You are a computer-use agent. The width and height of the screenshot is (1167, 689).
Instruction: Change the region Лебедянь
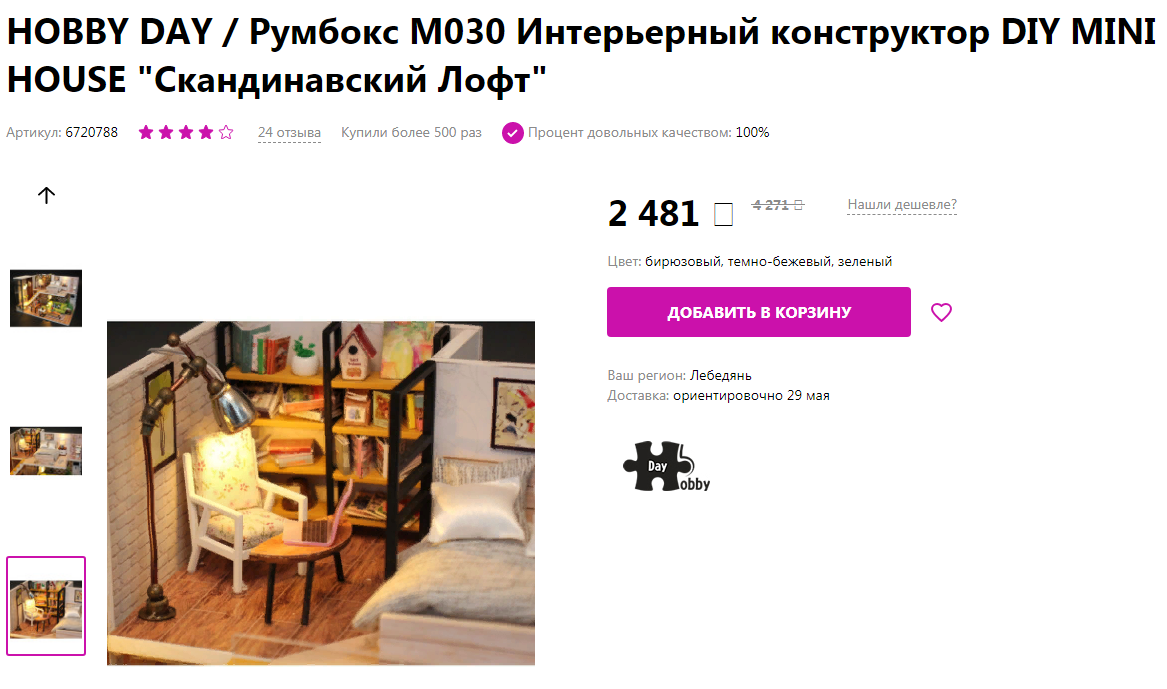coord(720,375)
